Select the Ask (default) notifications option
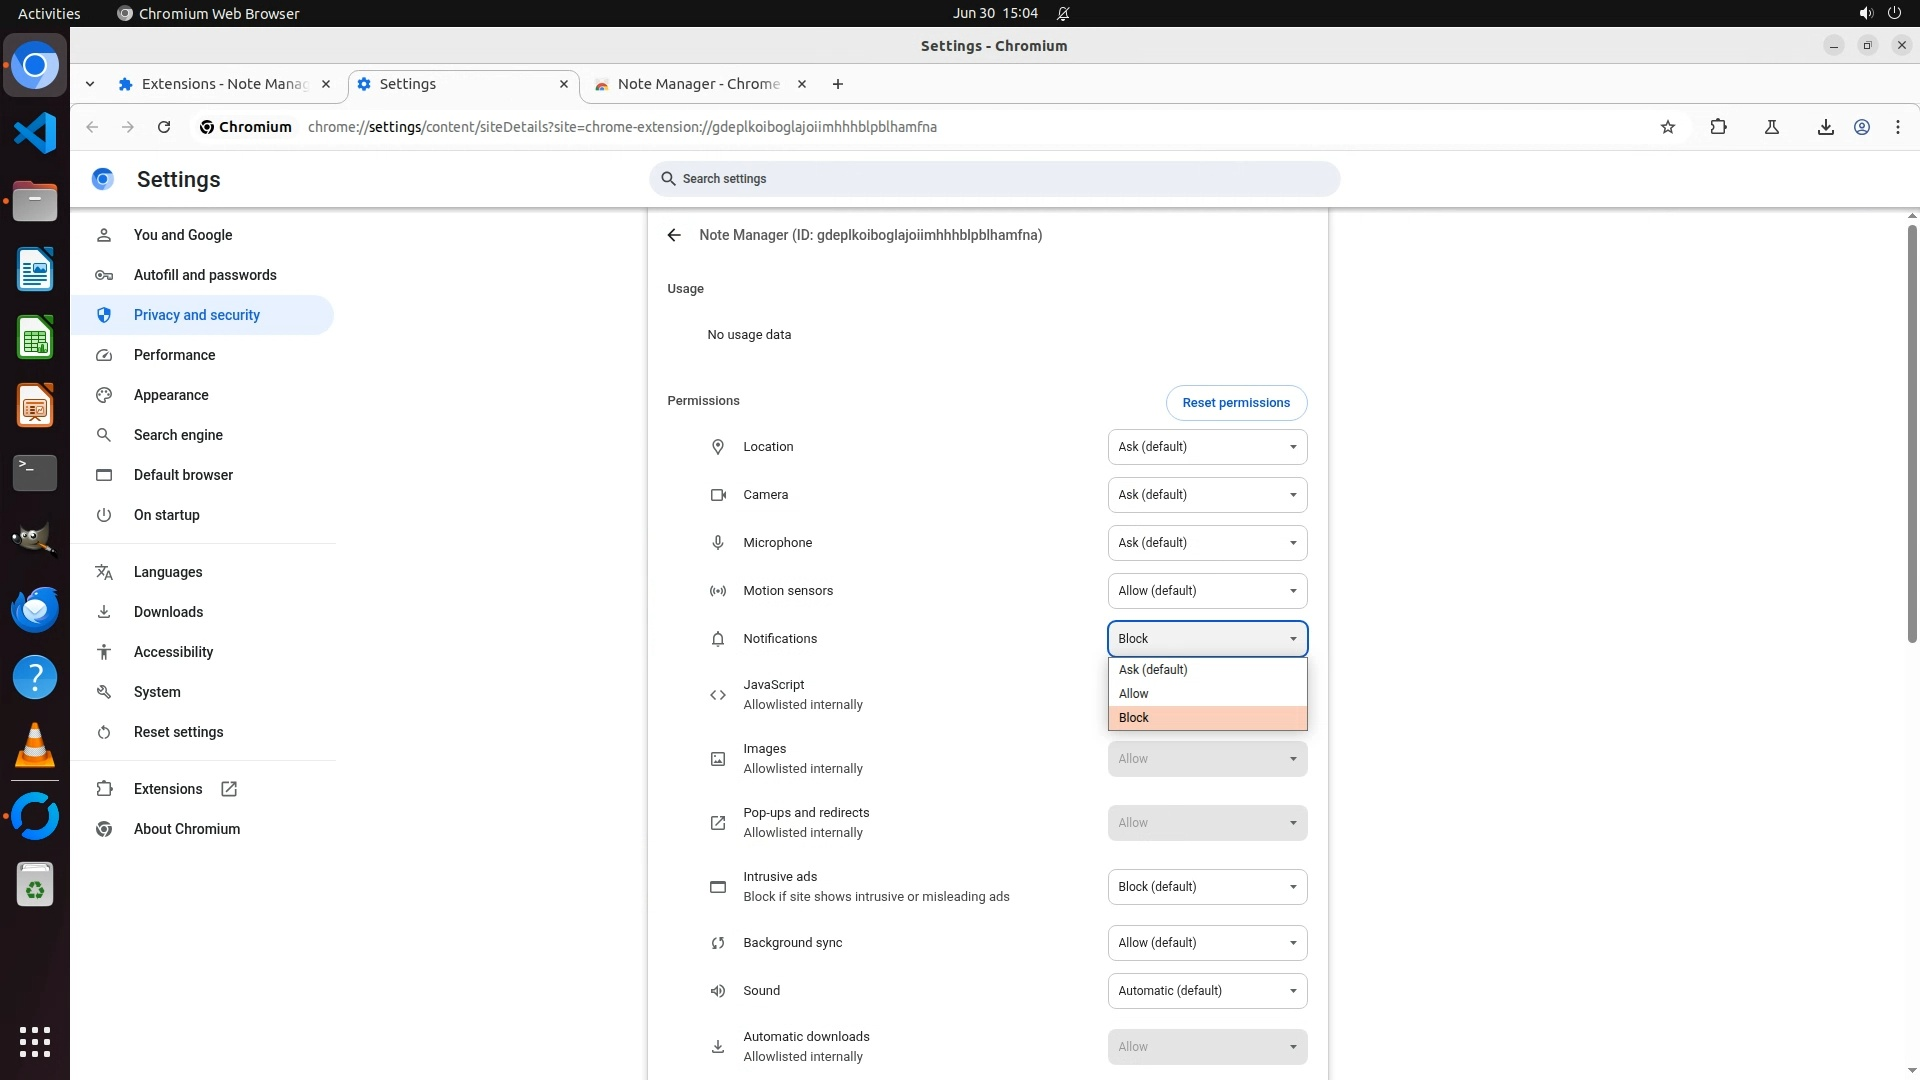Image resolution: width=1920 pixels, height=1080 pixels. pyautogui.click(x=1206, y=670)
